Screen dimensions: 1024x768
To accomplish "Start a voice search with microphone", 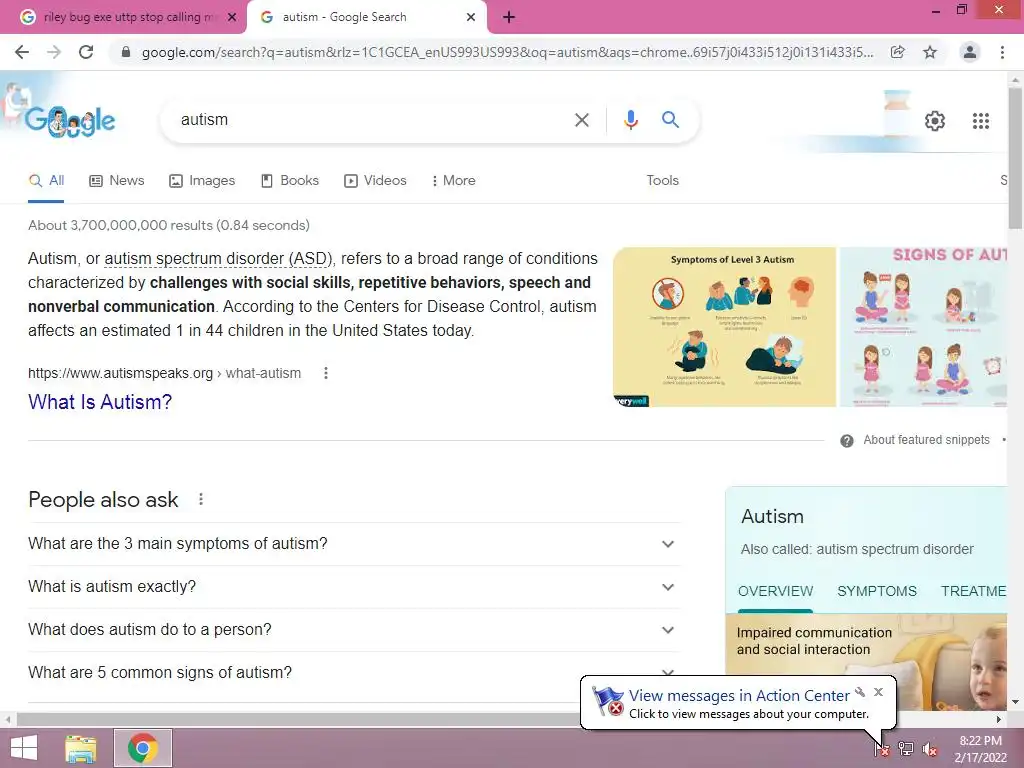I will pos(630,120).
